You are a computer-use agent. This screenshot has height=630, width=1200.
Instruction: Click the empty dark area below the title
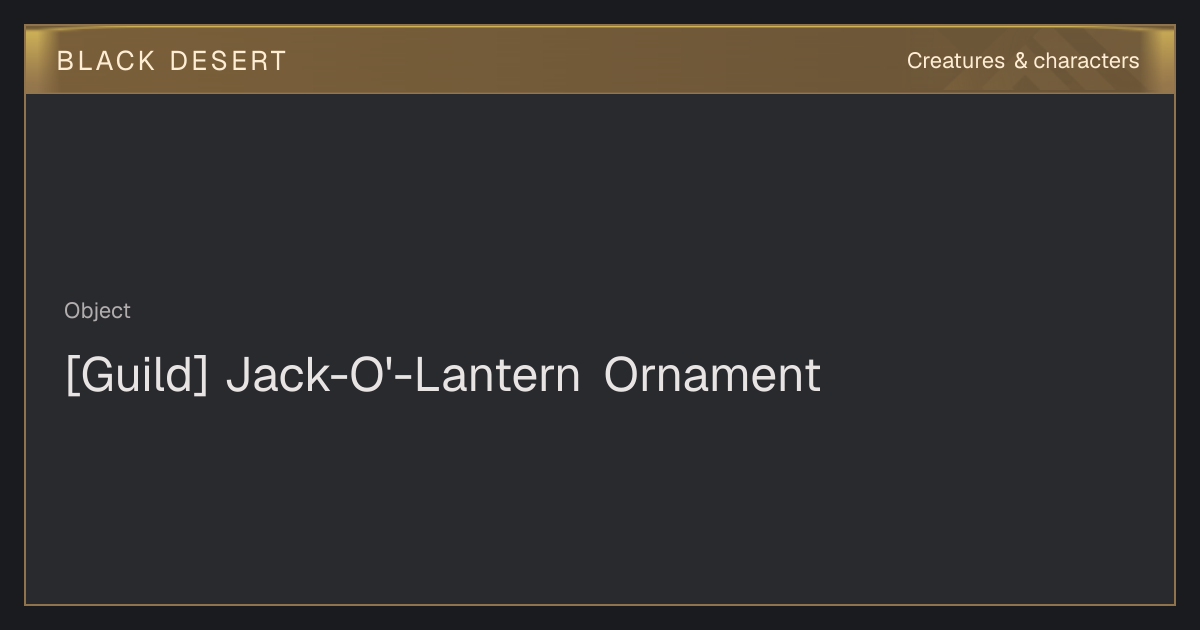600,500
